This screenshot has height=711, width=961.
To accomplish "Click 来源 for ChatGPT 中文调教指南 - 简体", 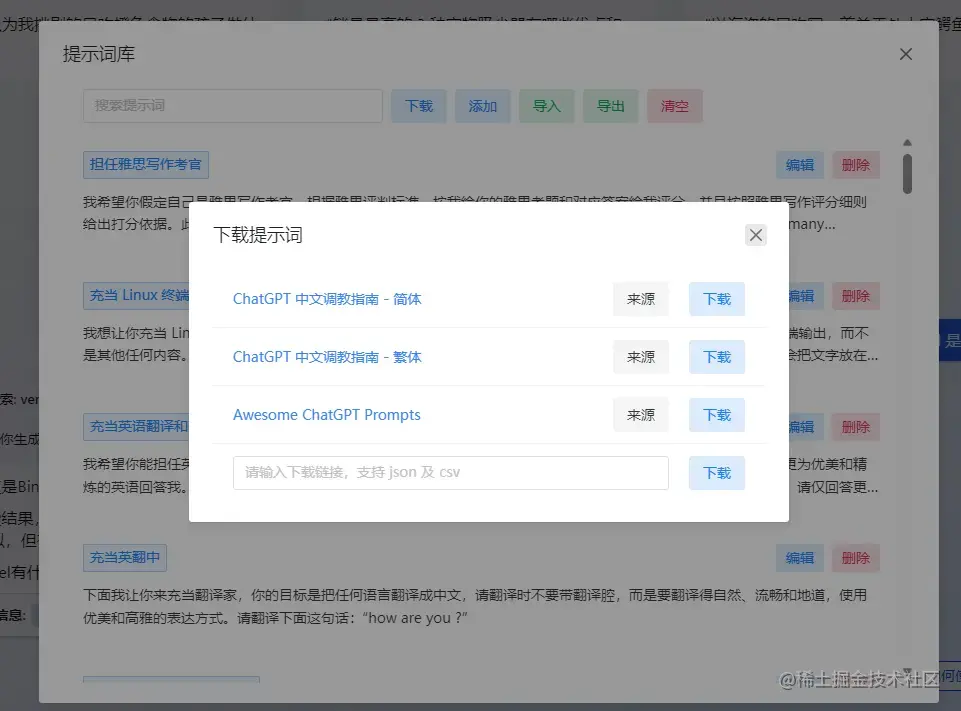I will (x=640, y=299).
